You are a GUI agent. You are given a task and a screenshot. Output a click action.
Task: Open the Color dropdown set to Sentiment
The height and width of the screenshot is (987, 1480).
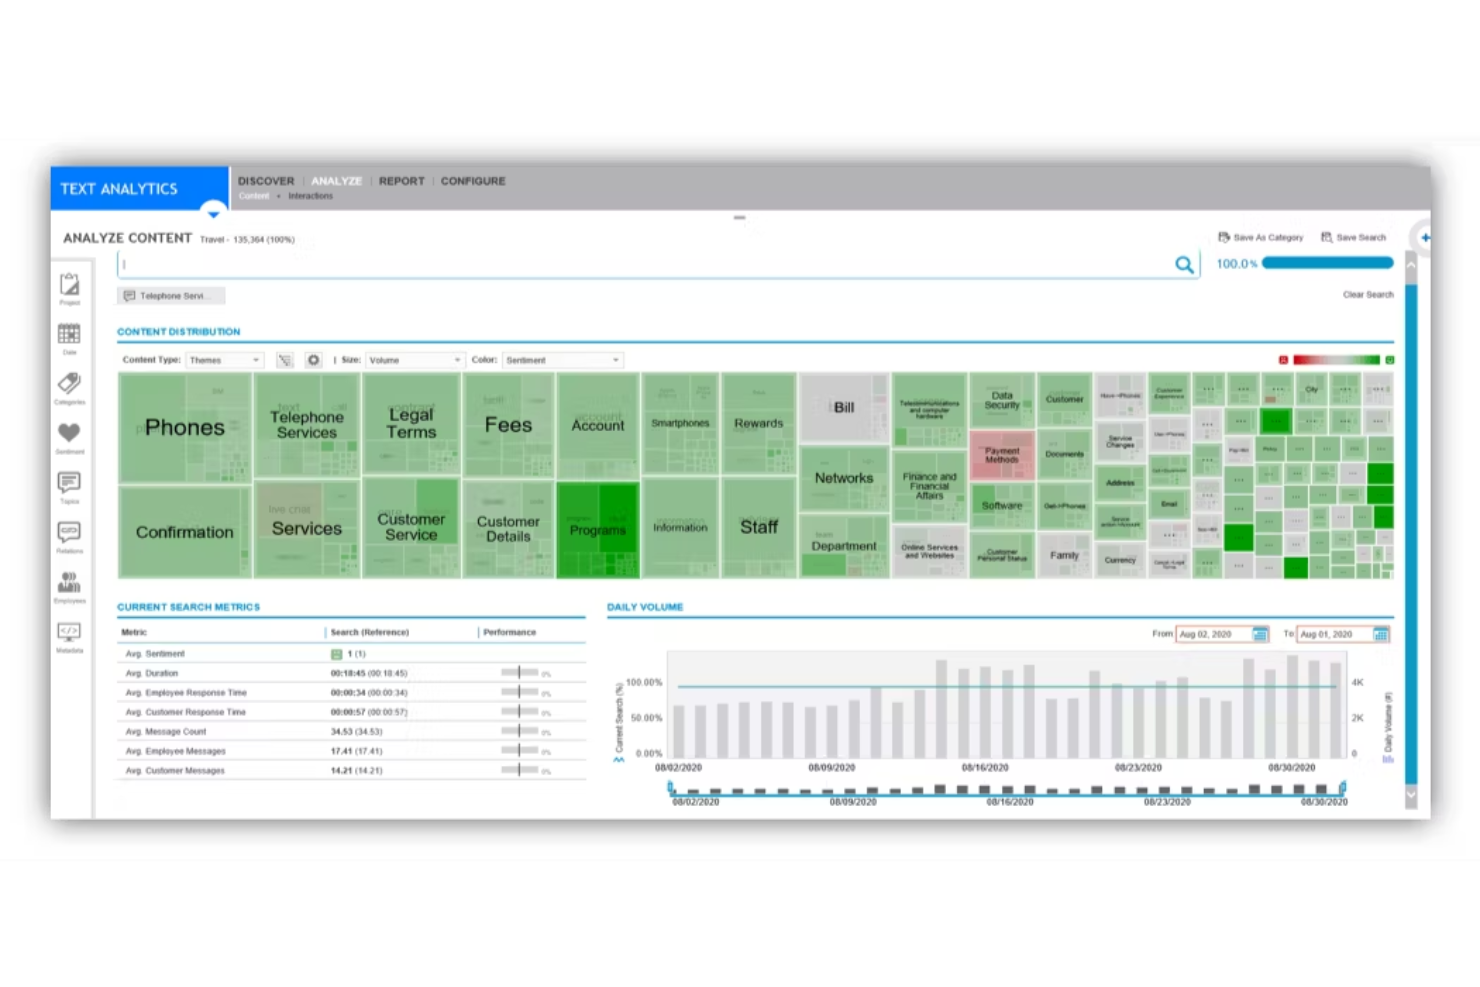562,359
